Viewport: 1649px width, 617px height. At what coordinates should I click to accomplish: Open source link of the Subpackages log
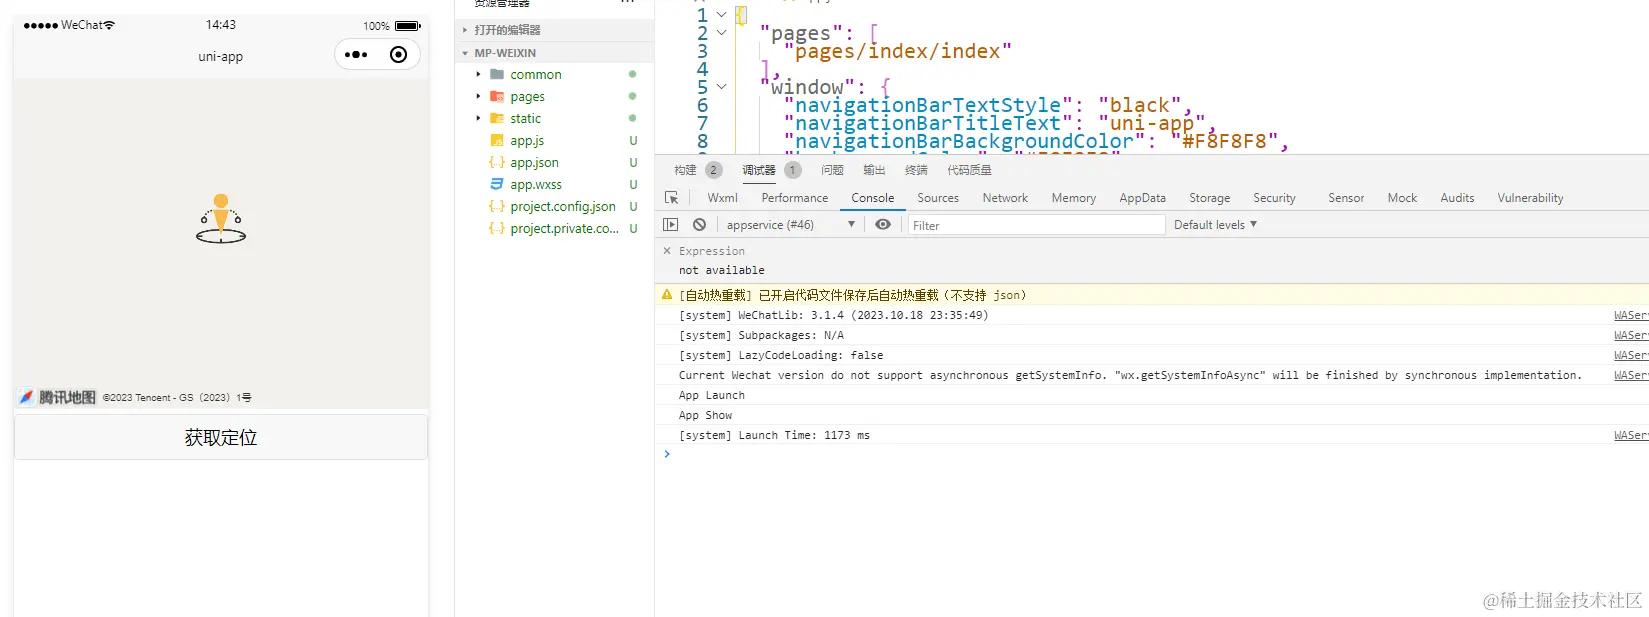(1631, 335)
